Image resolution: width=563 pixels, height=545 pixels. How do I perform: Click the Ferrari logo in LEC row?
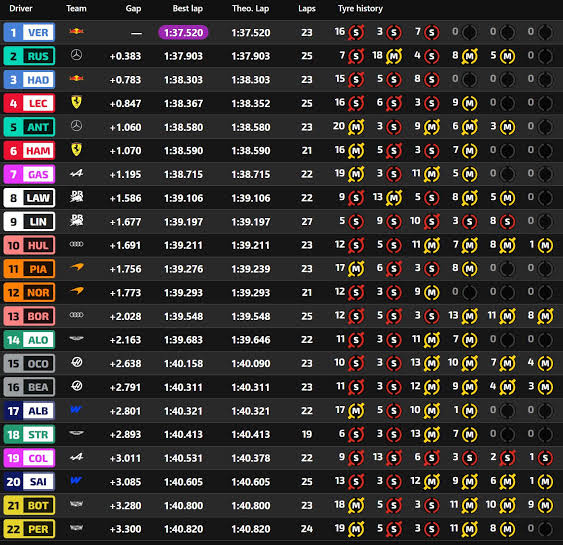76,102
